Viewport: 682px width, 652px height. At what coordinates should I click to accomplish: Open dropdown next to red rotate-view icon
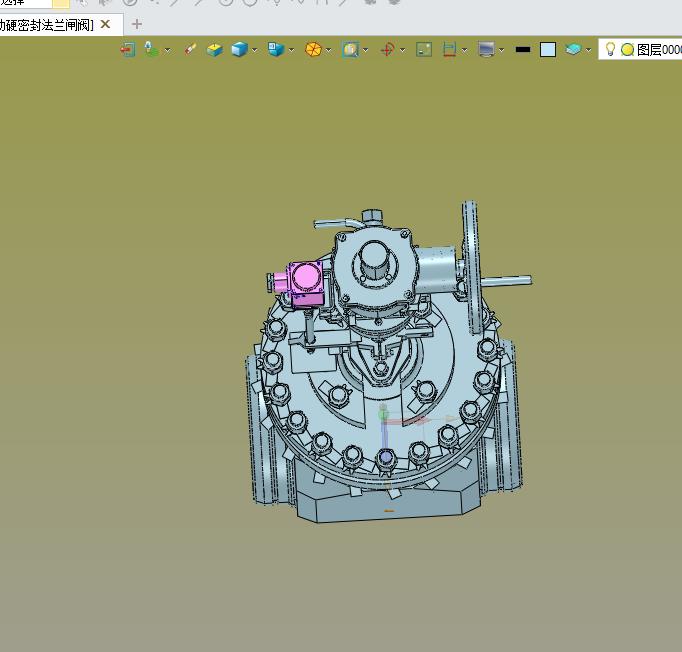point(402,50)
